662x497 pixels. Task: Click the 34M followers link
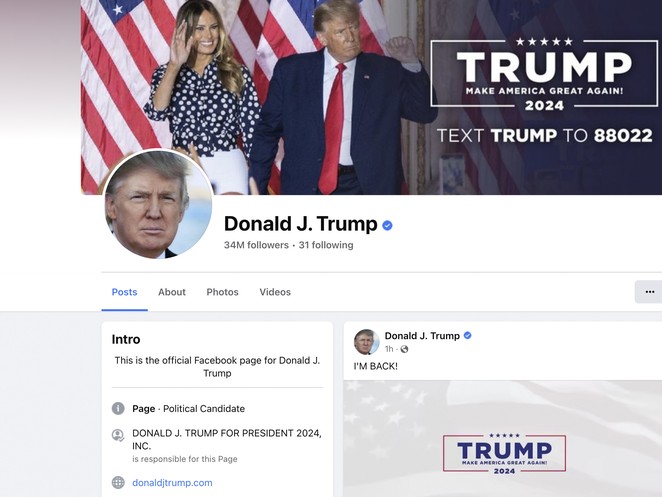tap(256, 245)
